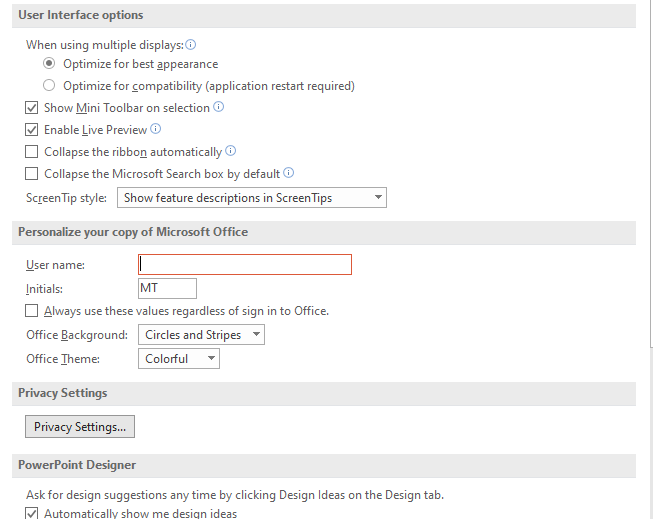Click info icon beside multiple displays label

(191, 45)
